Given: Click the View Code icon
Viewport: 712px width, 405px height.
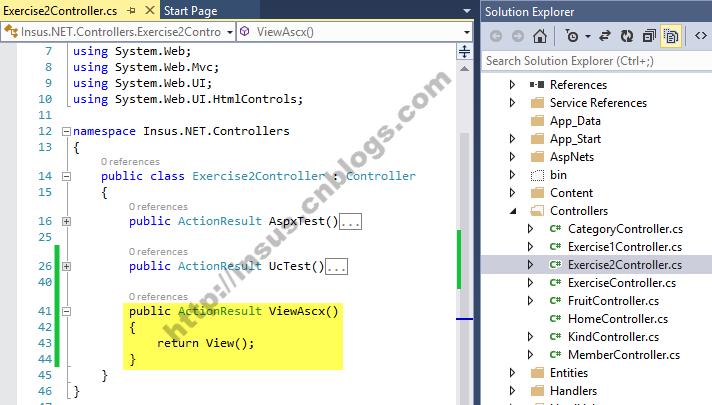Looking at the screenshot, I should pos(701,35).
